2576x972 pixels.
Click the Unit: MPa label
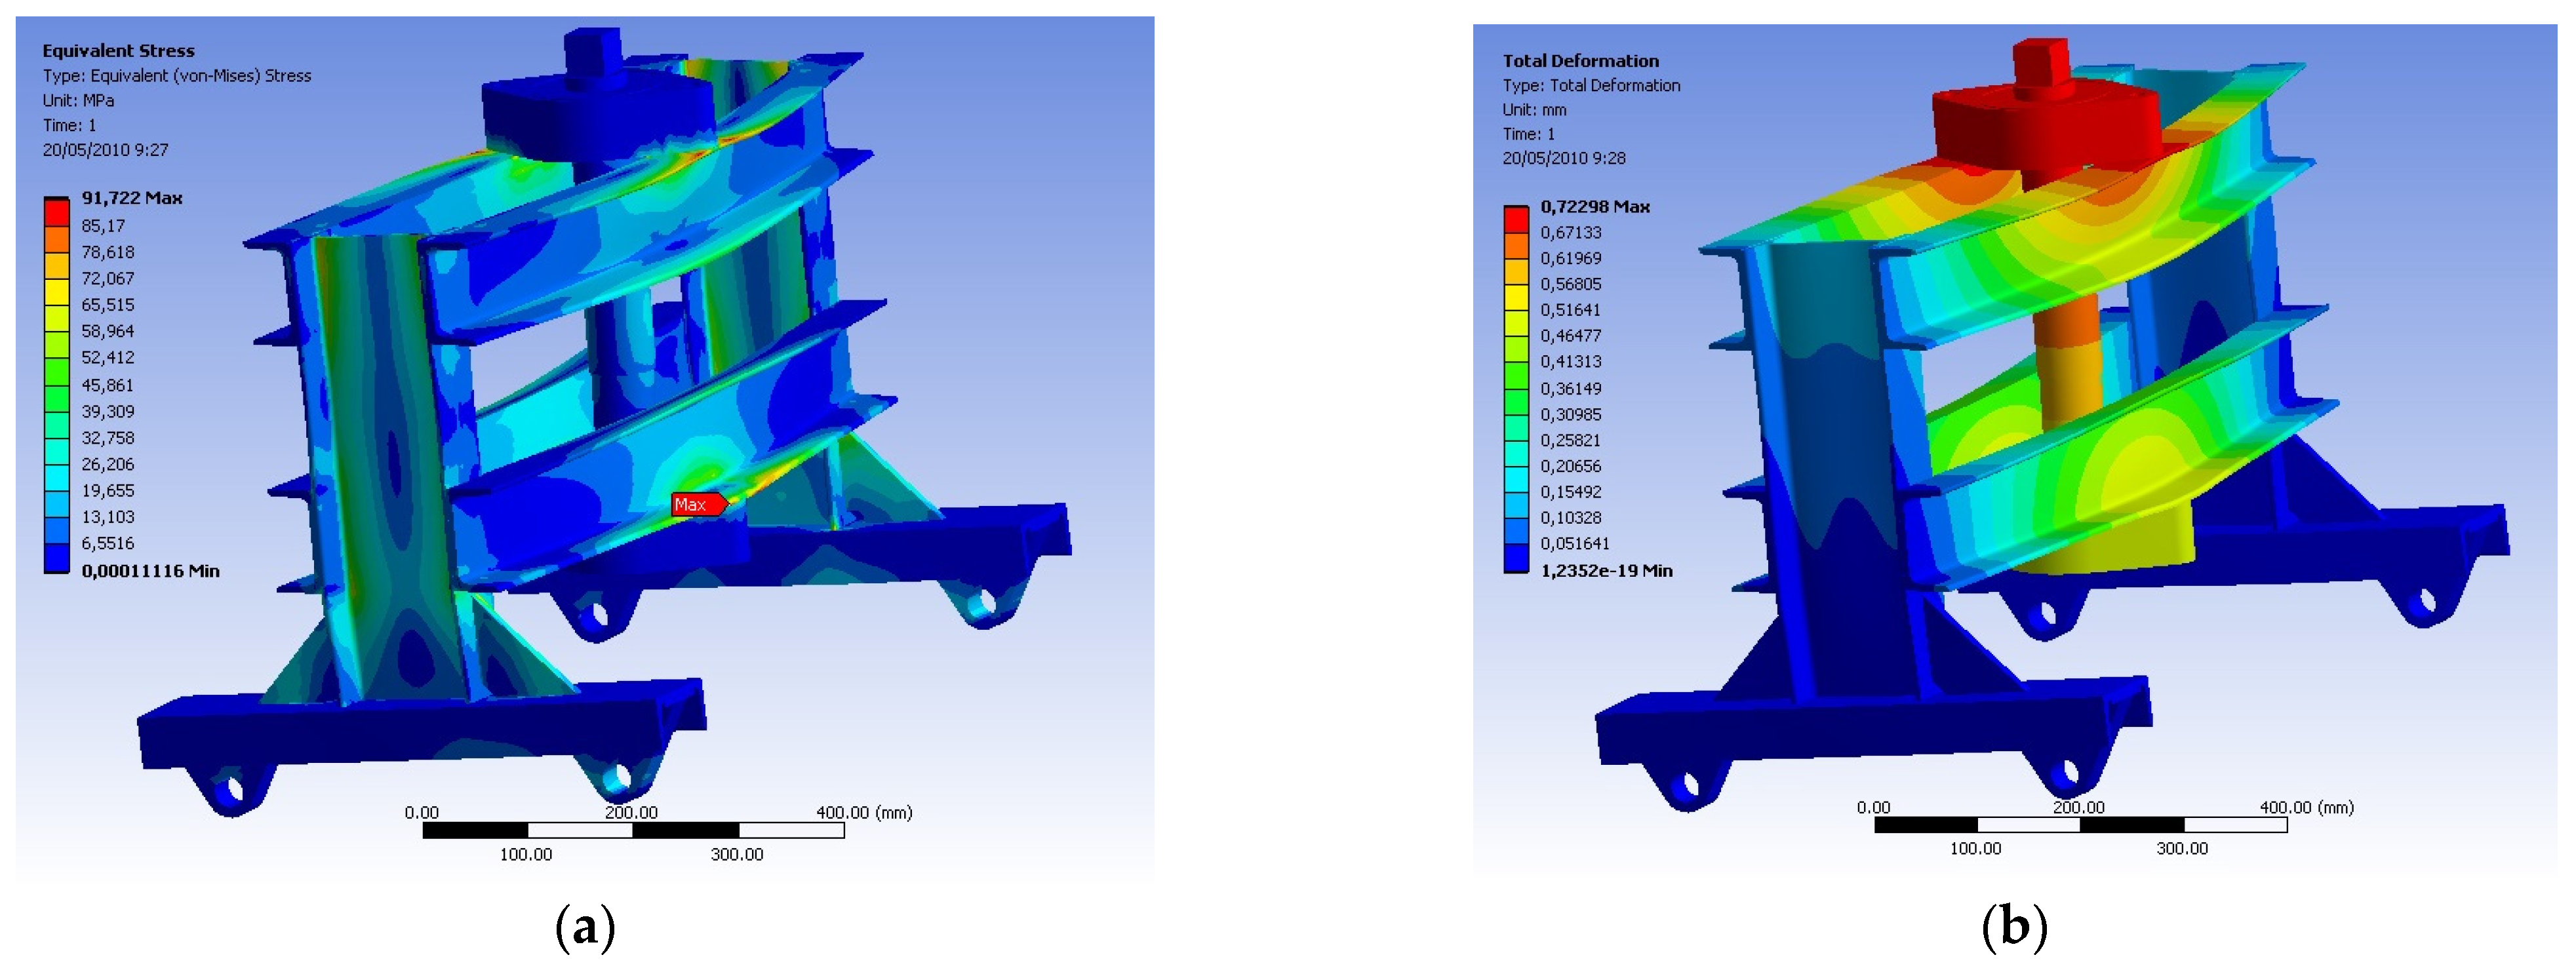click(78, 100)
